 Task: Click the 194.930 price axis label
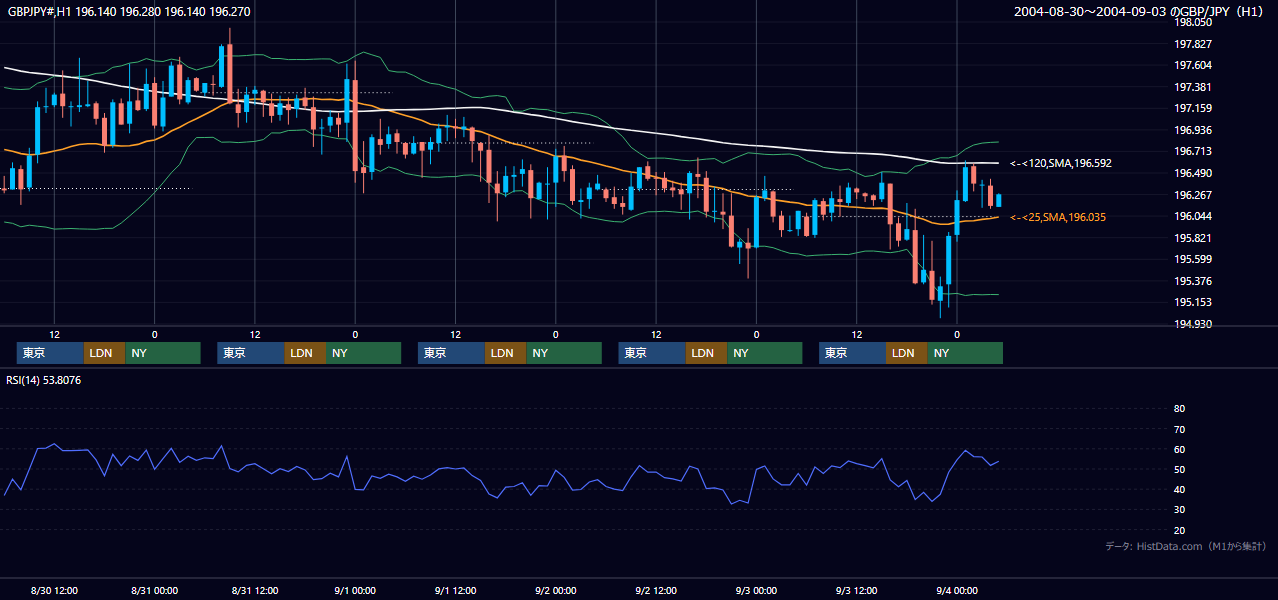click(x=1193, y=324)
